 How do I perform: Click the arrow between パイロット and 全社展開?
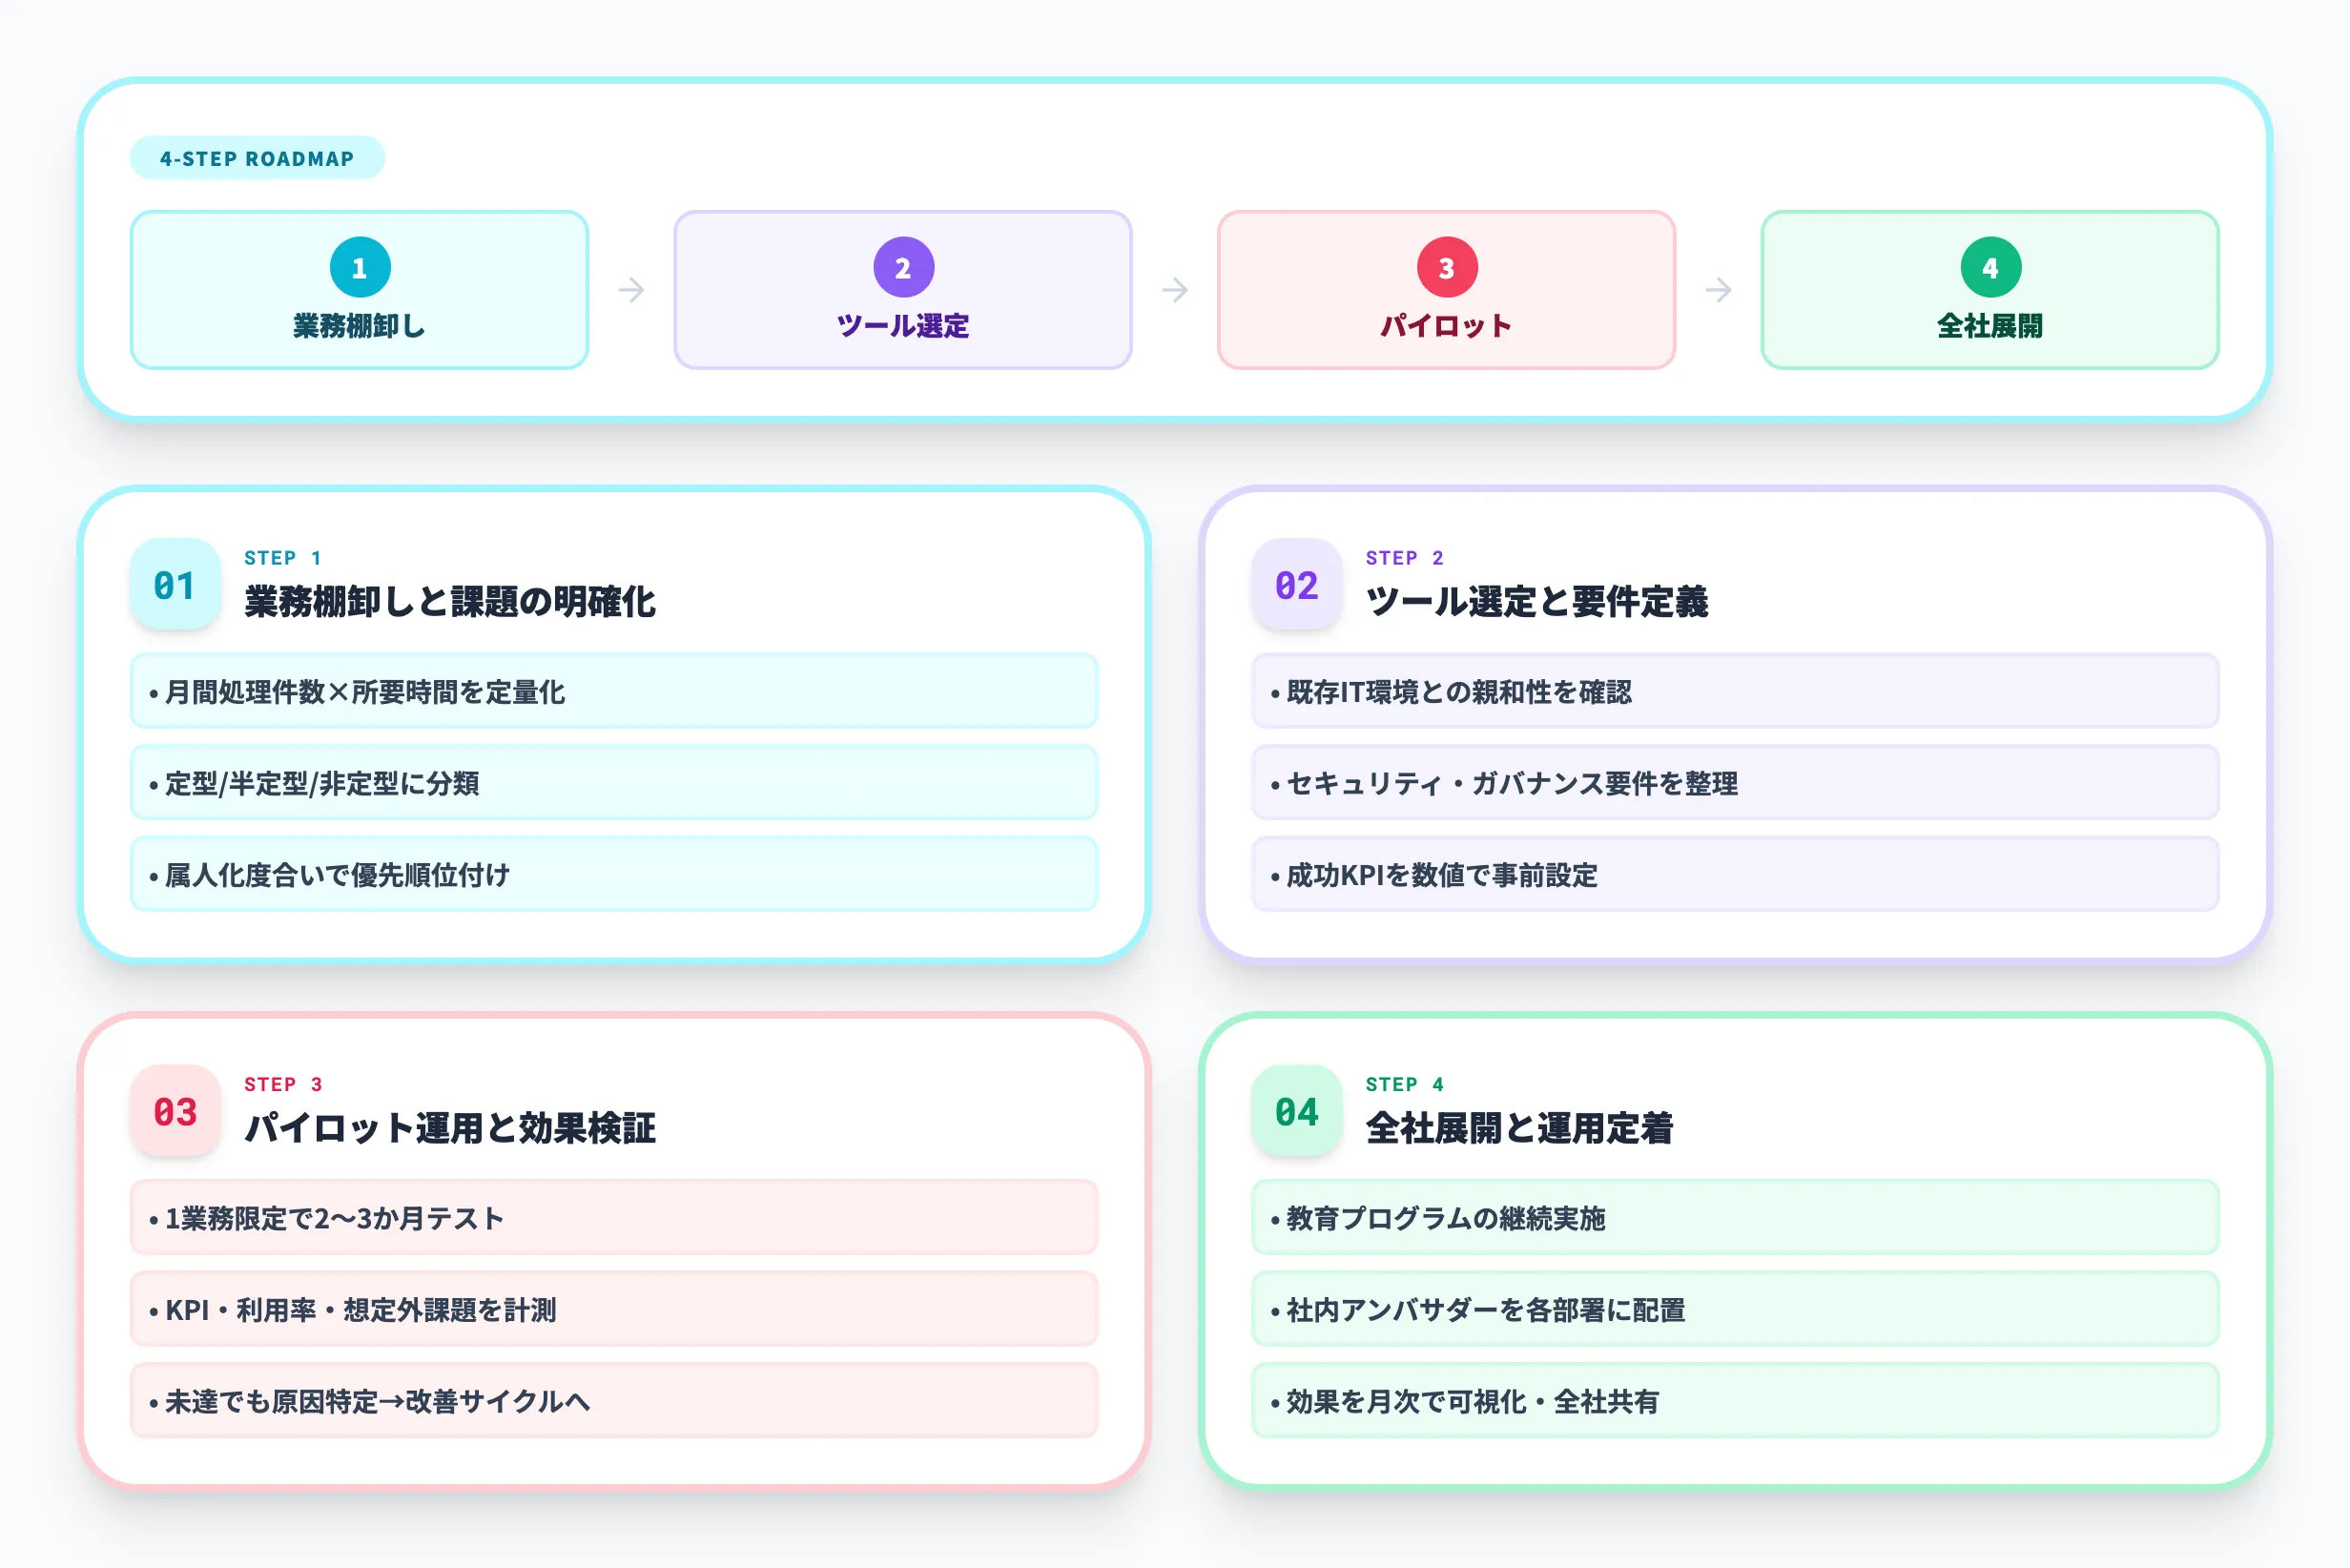[1717, 290]
